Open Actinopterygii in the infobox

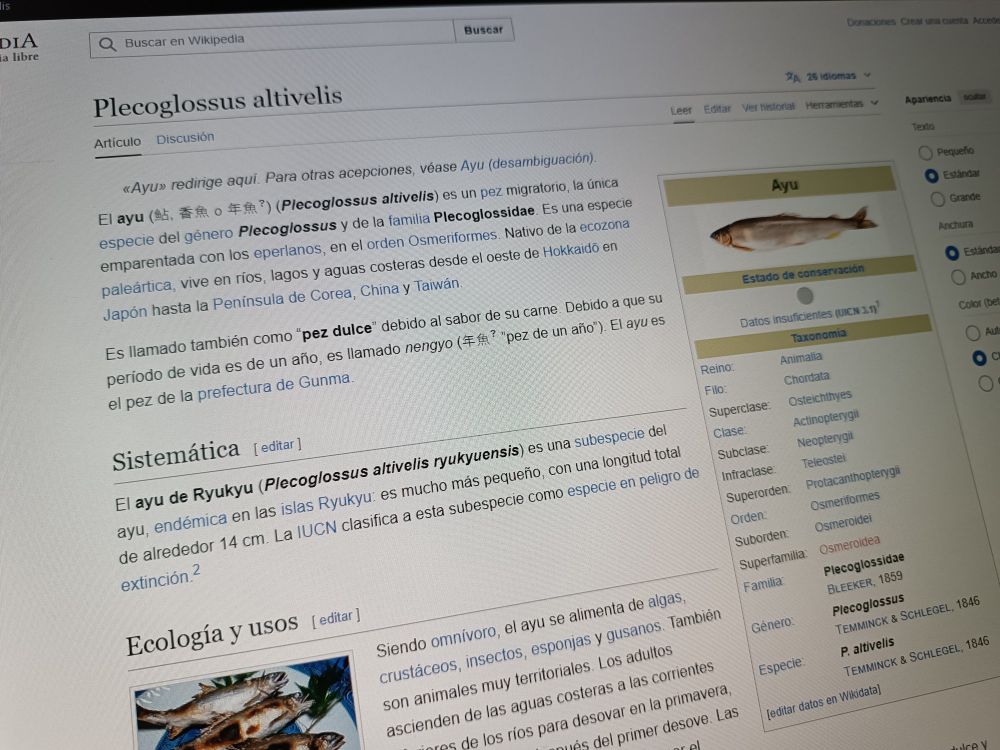[826, 420]
